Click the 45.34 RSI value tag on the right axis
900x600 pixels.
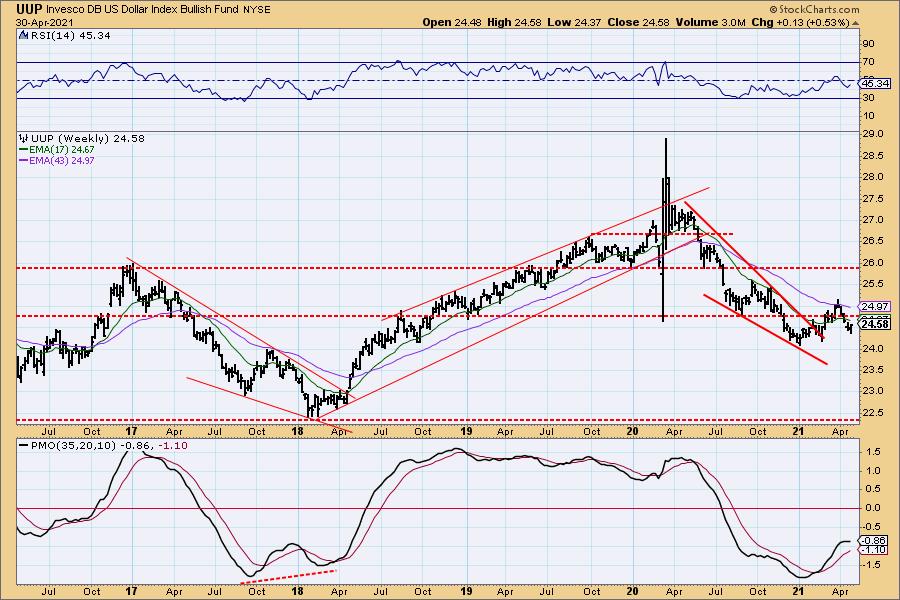pyautogui.click(x=875, y=83)
